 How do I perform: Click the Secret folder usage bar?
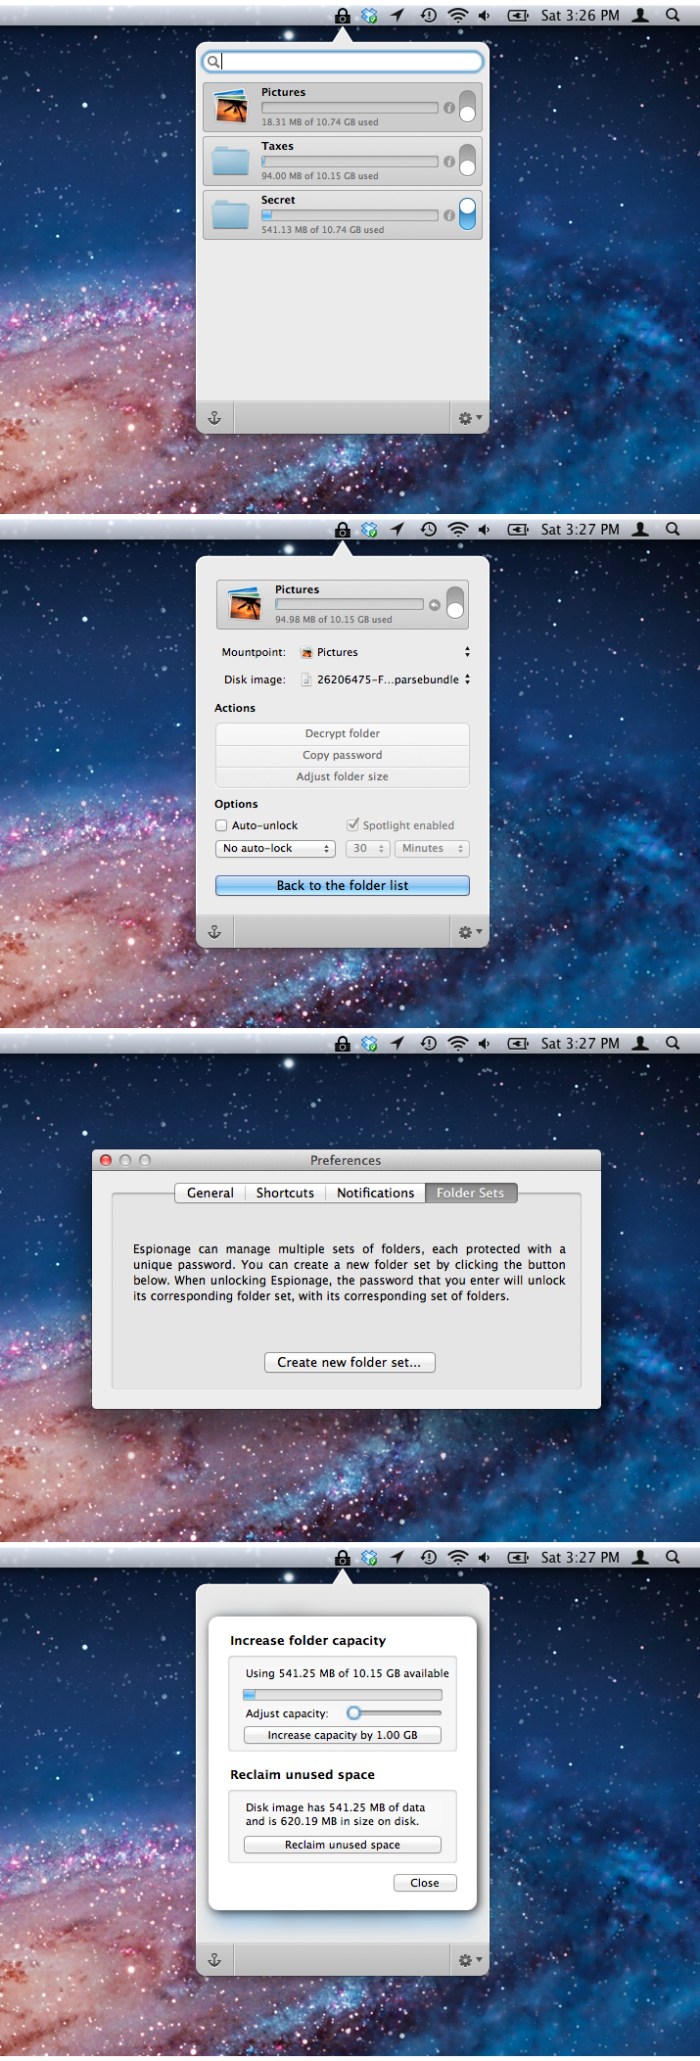coord(350,215)
